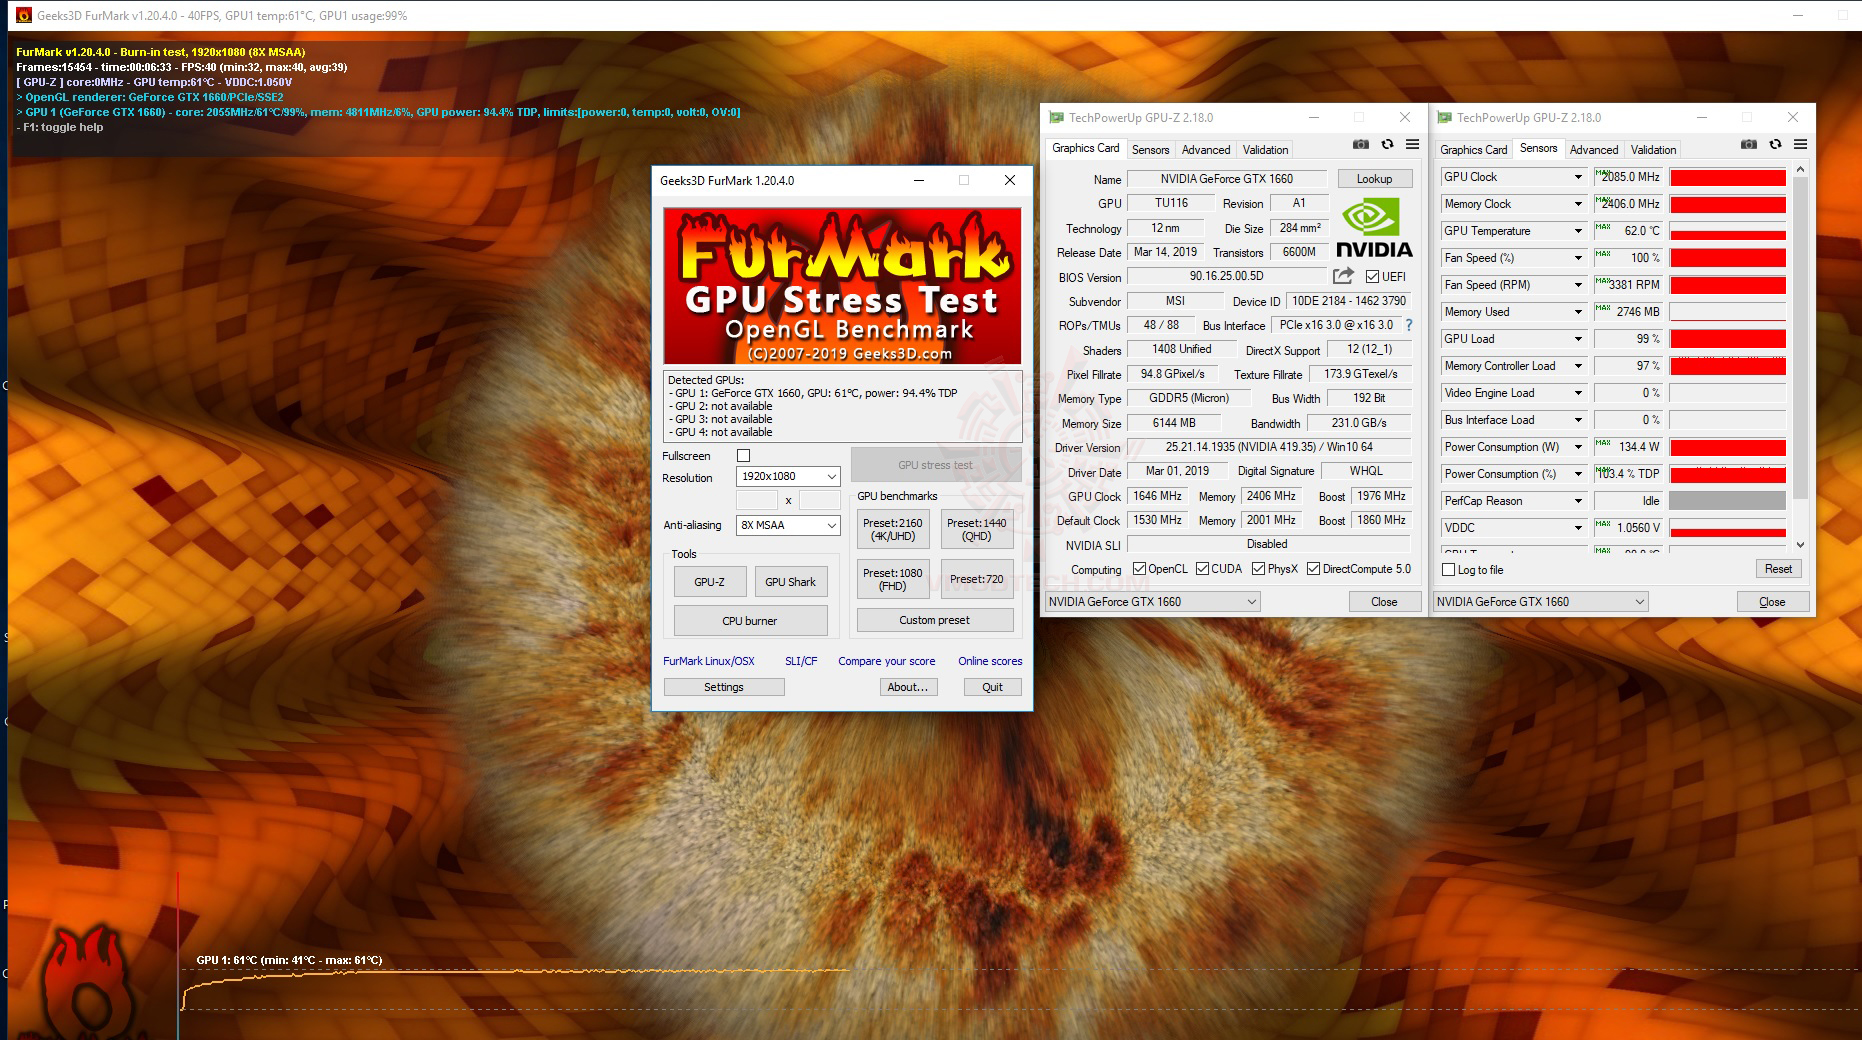Open FurMark Settings
The image size is (1862, 1040).
click(724, 687)
